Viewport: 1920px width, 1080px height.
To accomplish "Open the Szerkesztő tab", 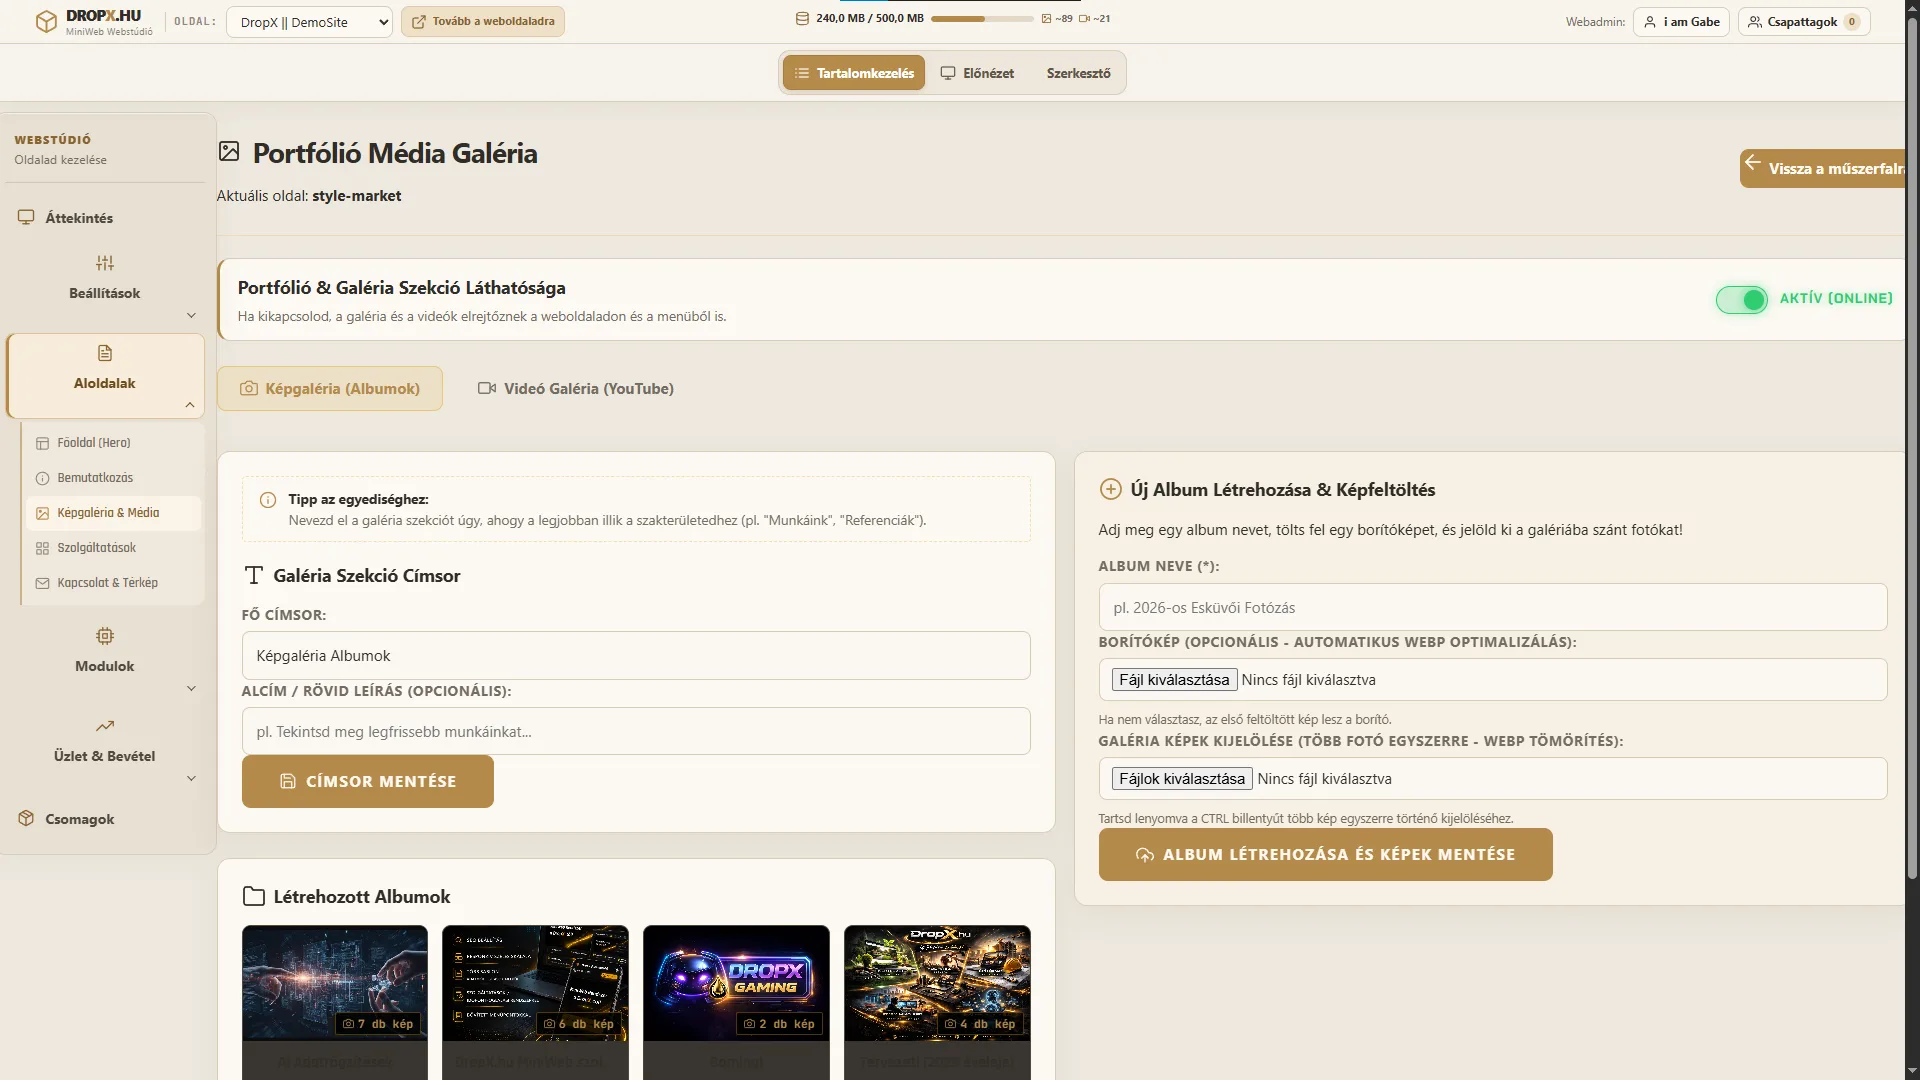I will tap(1078, 73).
